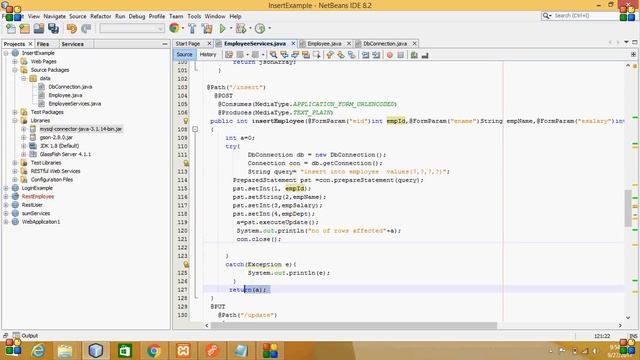Collapse code fold at line 108

point(195,129)
